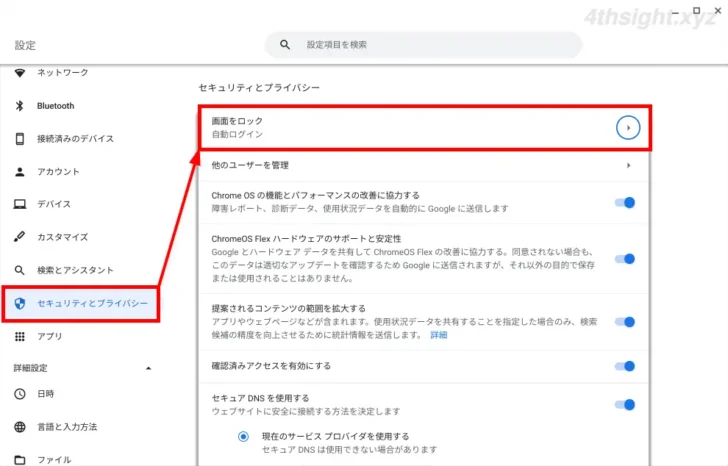Open 日時 settings section
Viewport: 728px width, 466px height.
click(46, 394)
